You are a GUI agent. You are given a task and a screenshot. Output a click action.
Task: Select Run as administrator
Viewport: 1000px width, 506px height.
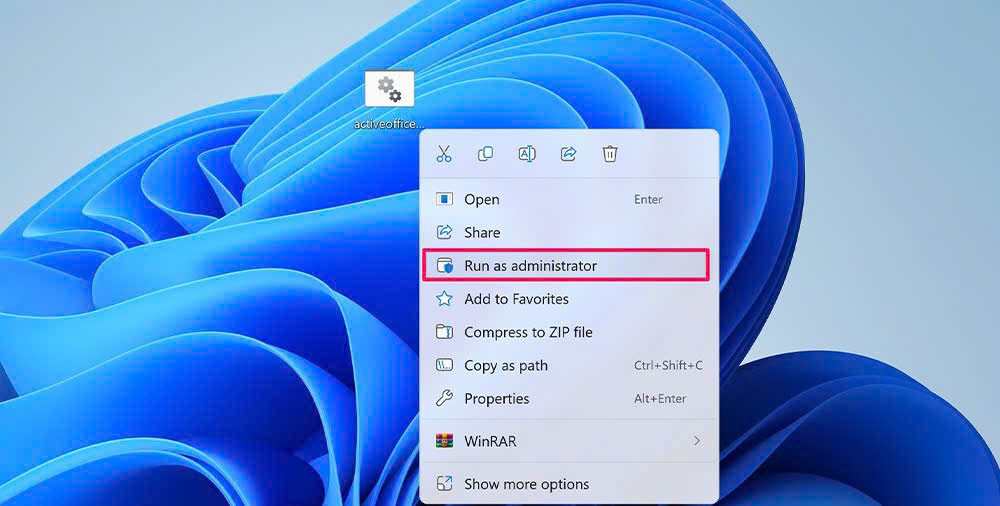click(x=530, y=266)
